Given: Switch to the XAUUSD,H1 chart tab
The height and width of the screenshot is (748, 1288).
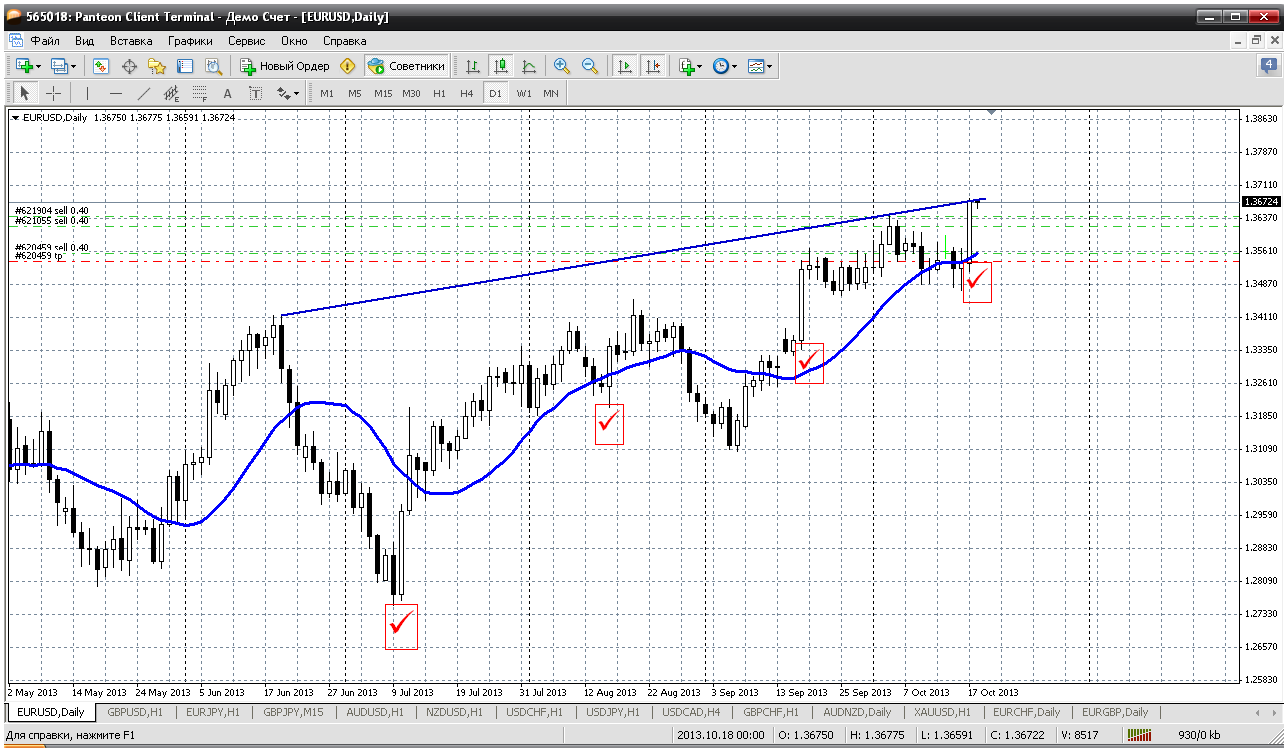Looking at the screenshot, I should tap(942, 713).
